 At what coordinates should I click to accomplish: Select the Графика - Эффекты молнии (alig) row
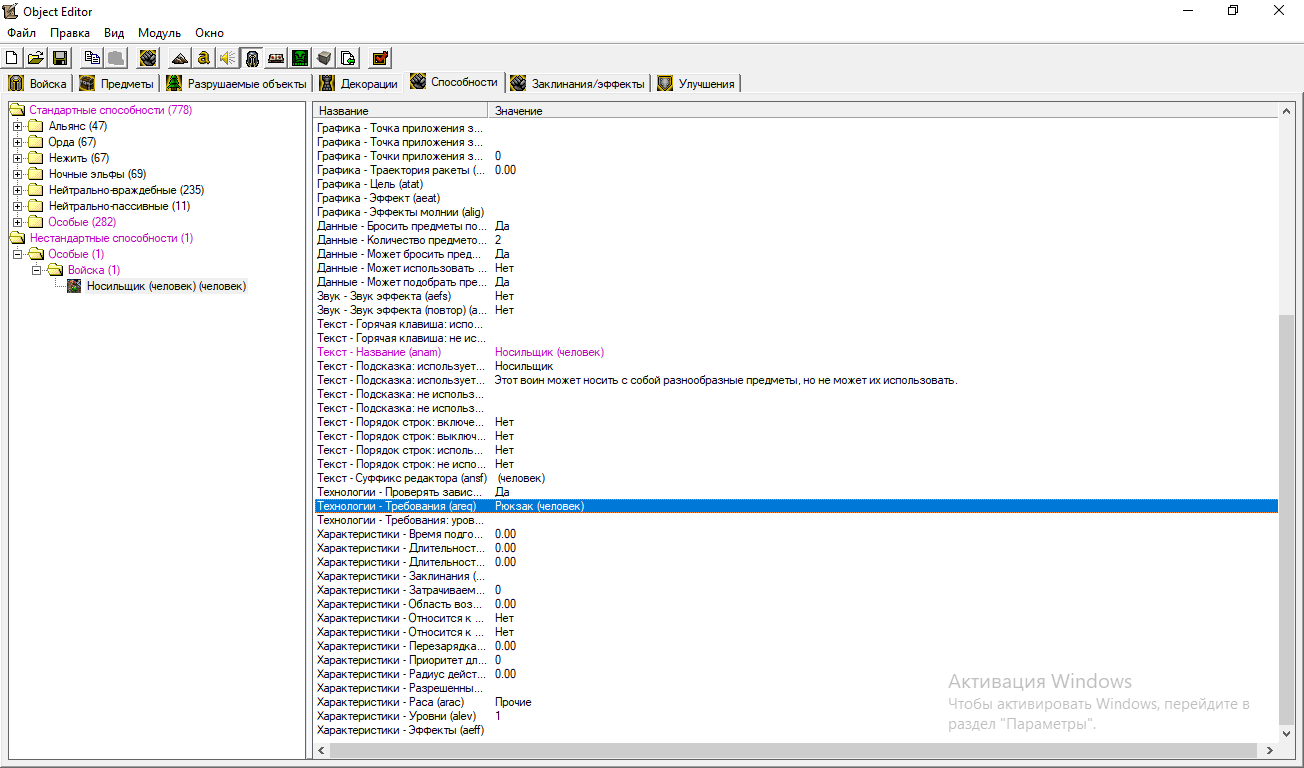[795, 212]
